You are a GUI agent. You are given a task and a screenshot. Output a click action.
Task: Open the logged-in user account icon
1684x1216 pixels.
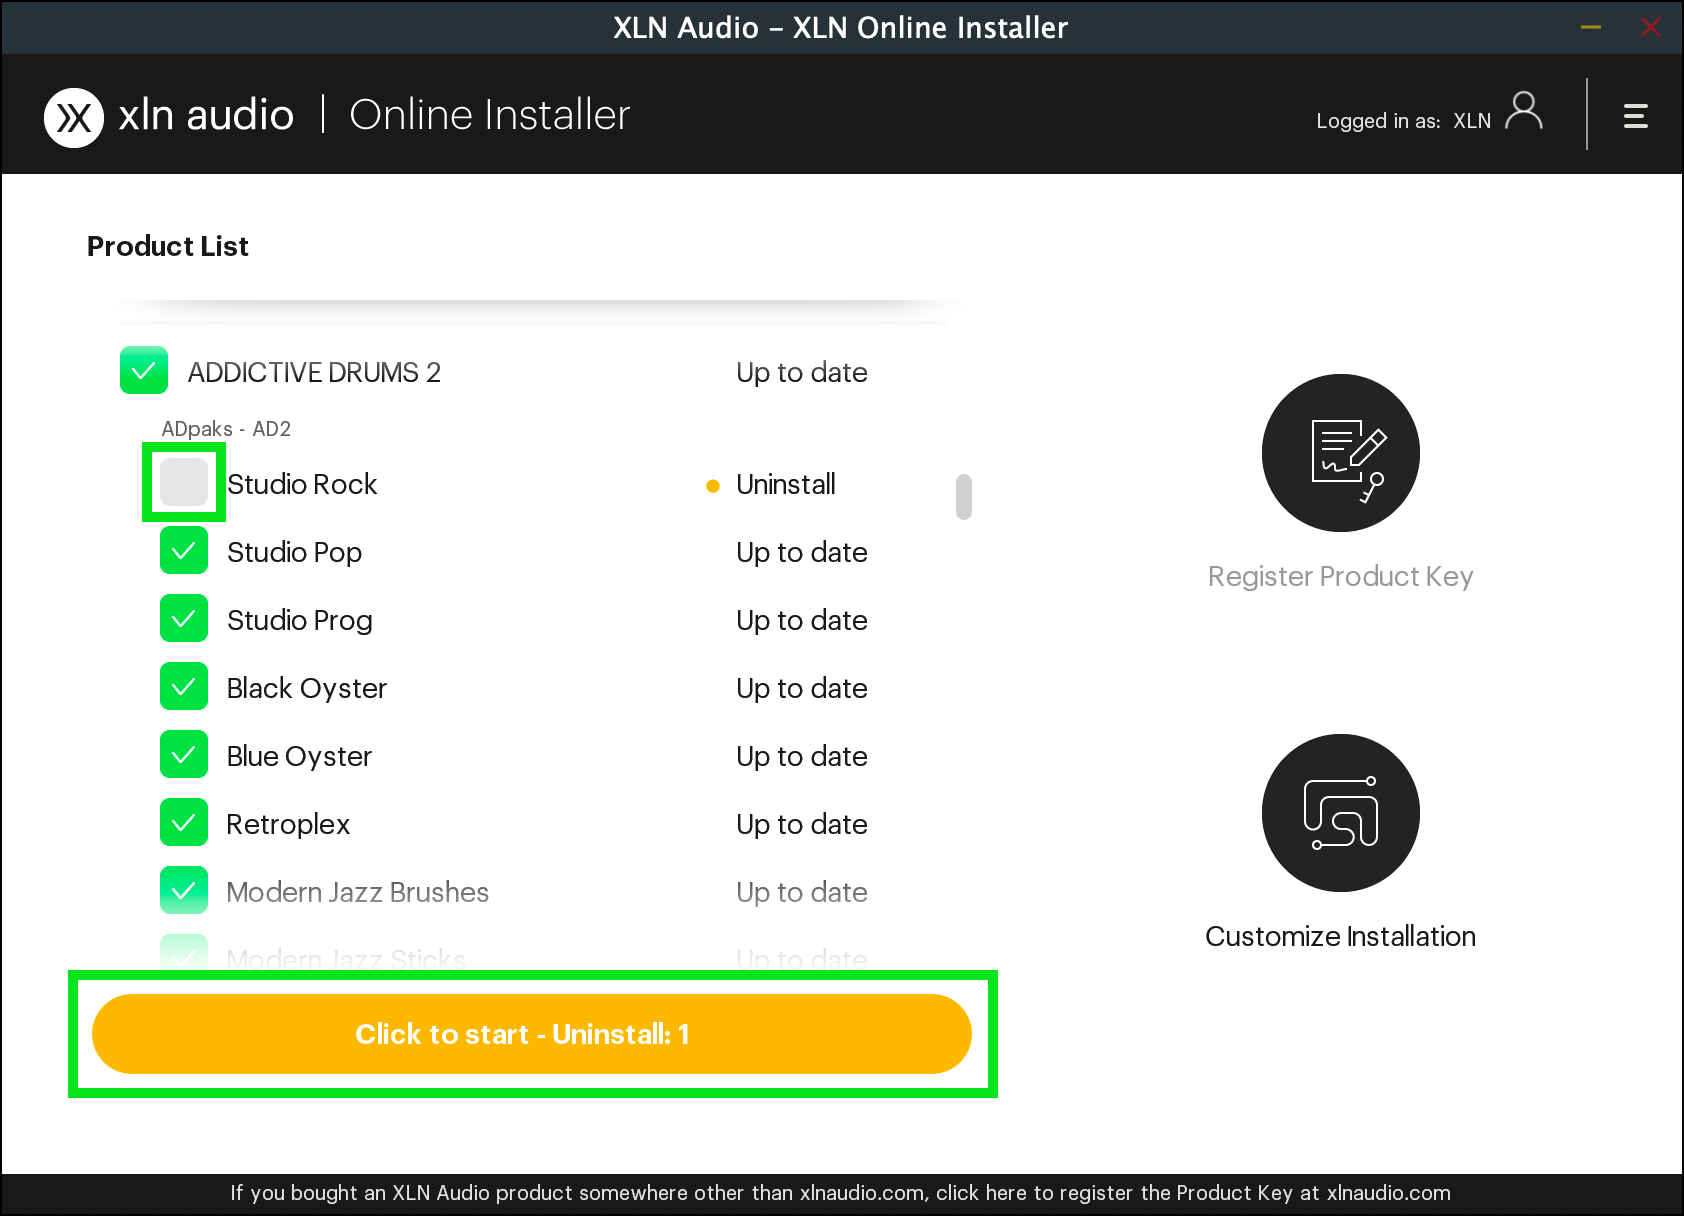1524,111
